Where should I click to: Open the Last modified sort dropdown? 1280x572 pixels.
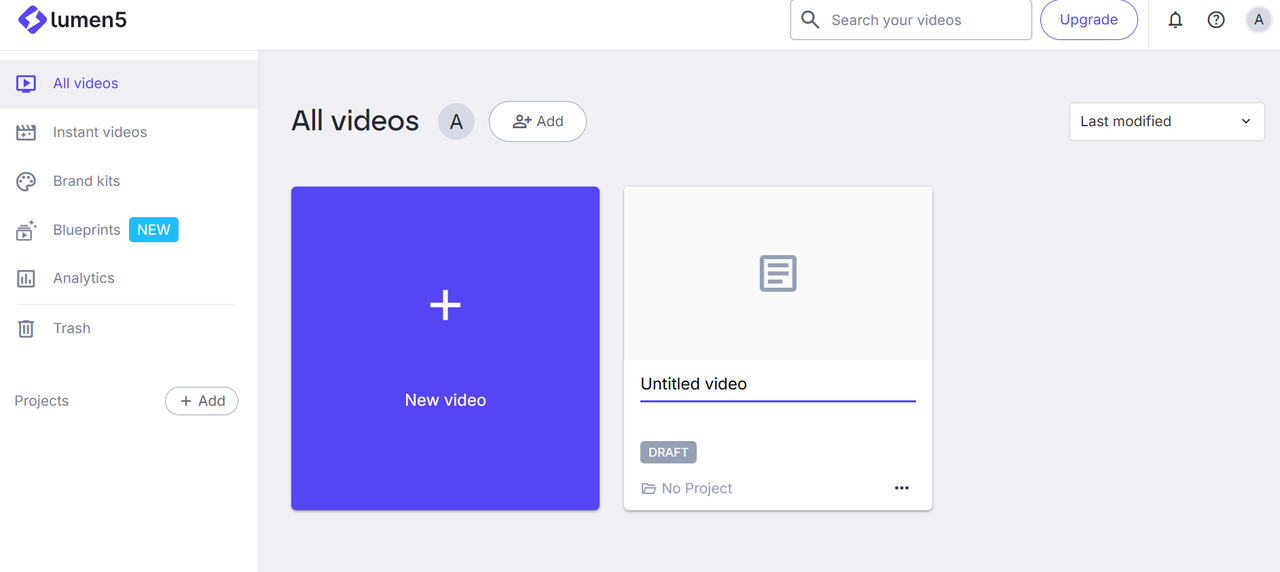click(1167, 121)
